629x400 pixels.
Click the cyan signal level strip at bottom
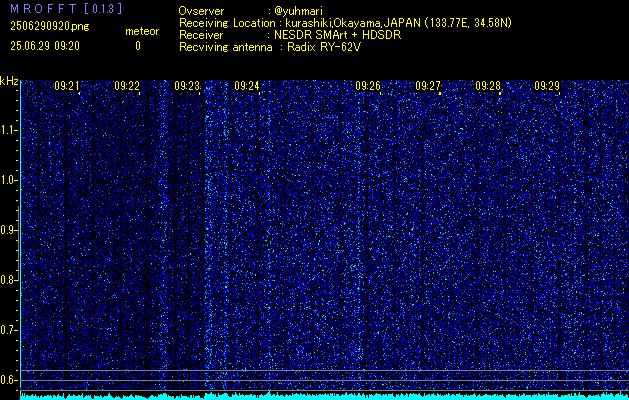point(325,396)
